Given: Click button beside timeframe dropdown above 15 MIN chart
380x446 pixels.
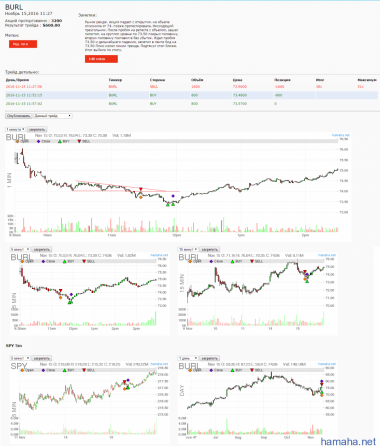Looking at the screenshot, I should tap(210, 249).
